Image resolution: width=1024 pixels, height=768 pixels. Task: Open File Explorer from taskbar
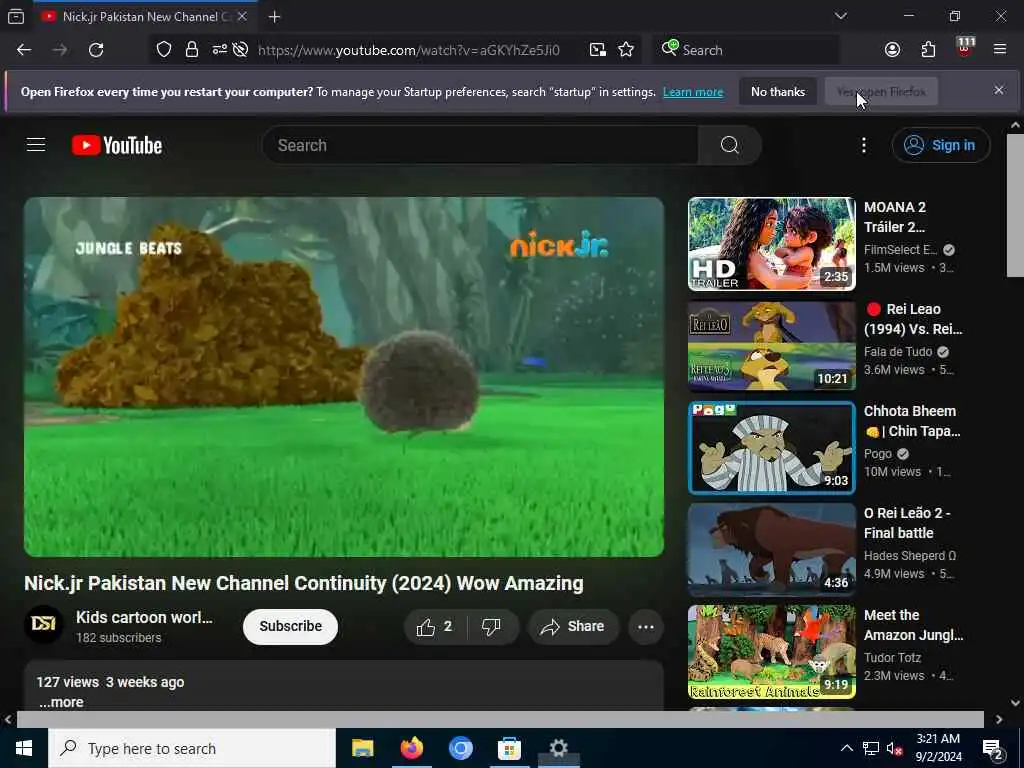362,748
